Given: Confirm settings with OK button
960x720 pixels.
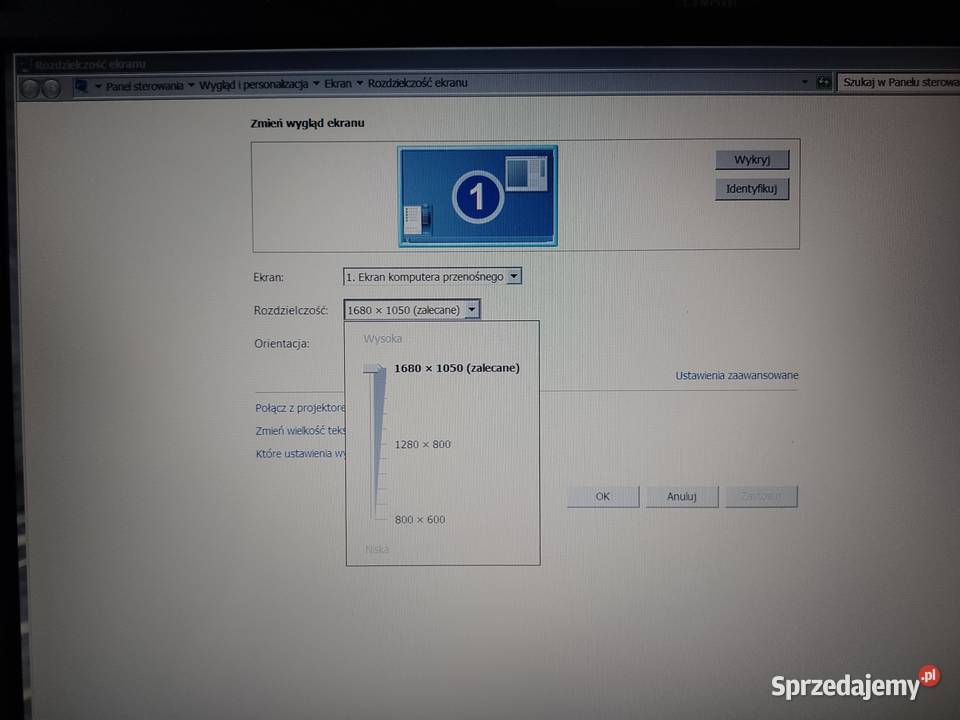Looking at the screenshot, I should (602, 496).
